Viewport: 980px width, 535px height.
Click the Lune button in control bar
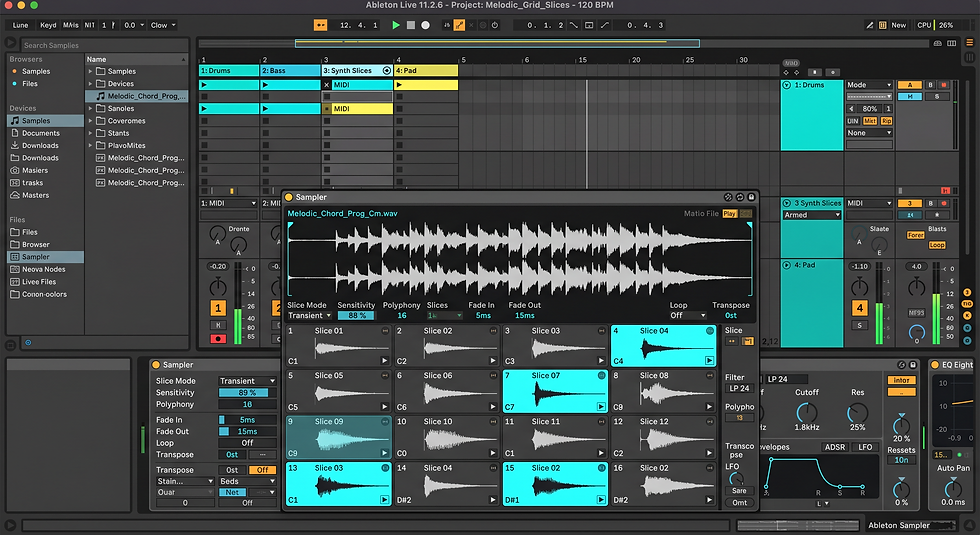pos(21,25)
